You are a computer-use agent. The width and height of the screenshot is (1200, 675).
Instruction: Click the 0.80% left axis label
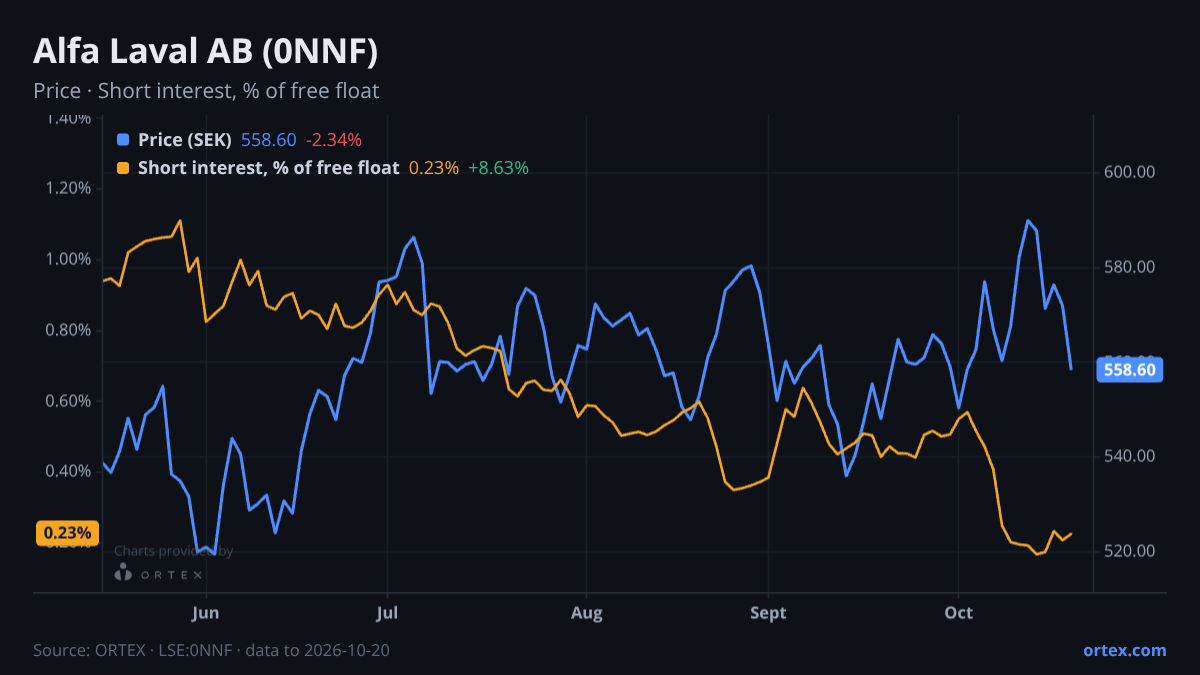(68, 330)
